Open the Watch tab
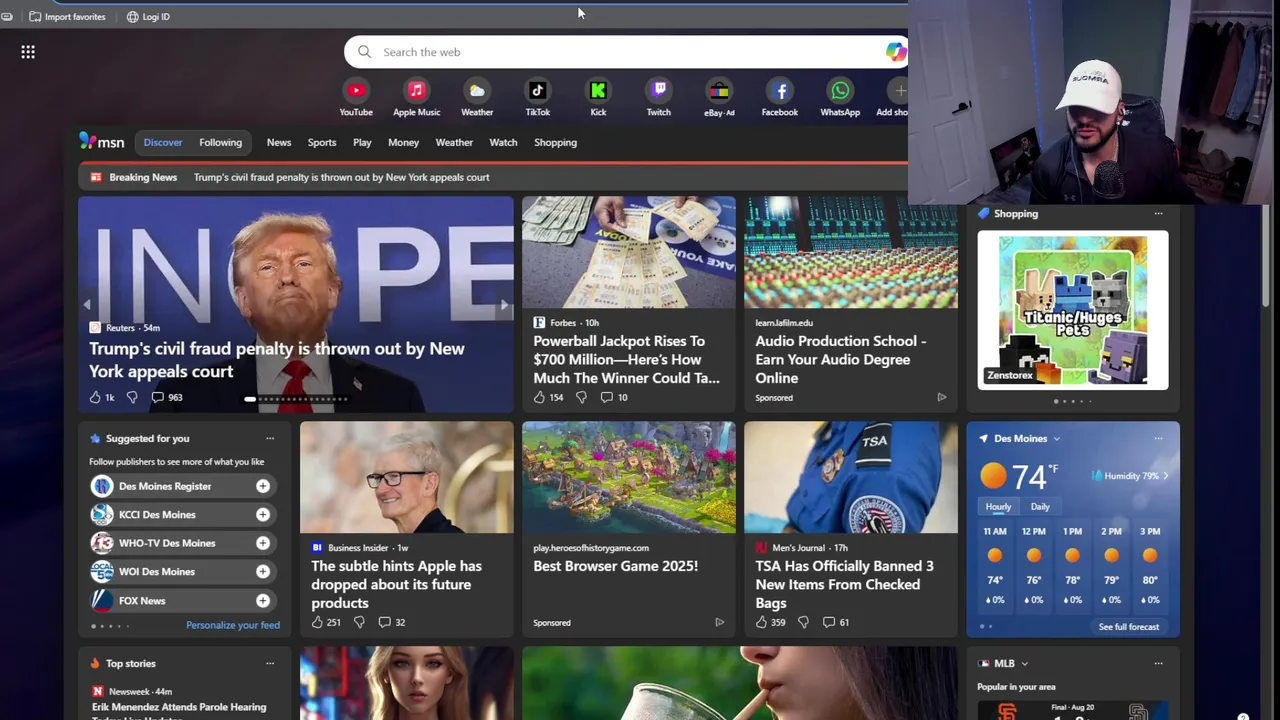Screen dimensions: 1280x720 pyautogui.click(x=503, y=142)
